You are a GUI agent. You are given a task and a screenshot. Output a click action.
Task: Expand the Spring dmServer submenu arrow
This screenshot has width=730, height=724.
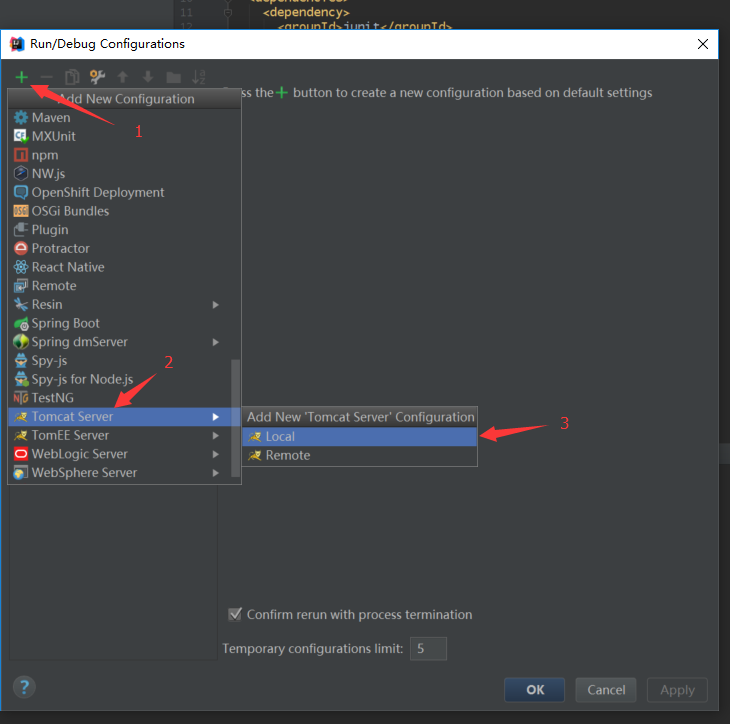pyautogui.click(x=216, y=342)
